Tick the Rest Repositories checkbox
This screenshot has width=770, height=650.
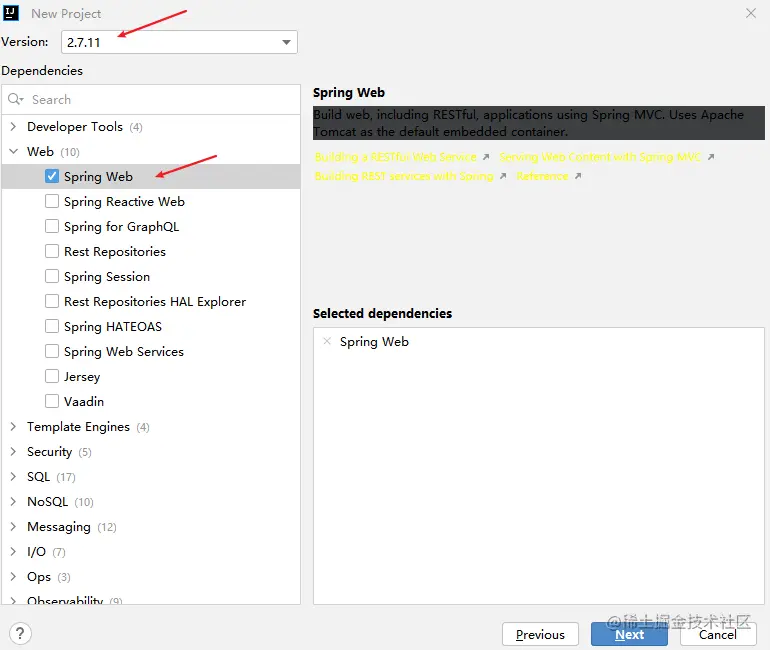52,251
